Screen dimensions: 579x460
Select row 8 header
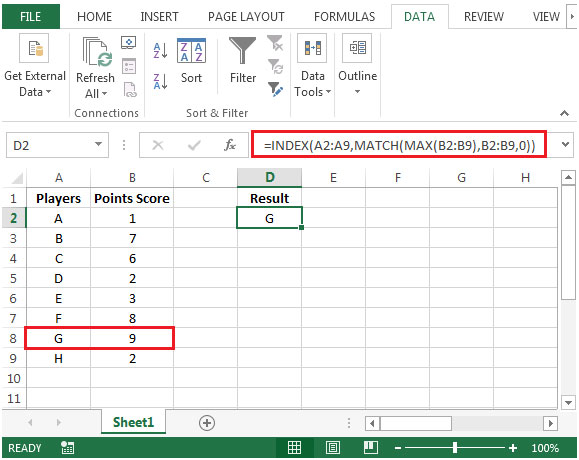coord(13,338)
